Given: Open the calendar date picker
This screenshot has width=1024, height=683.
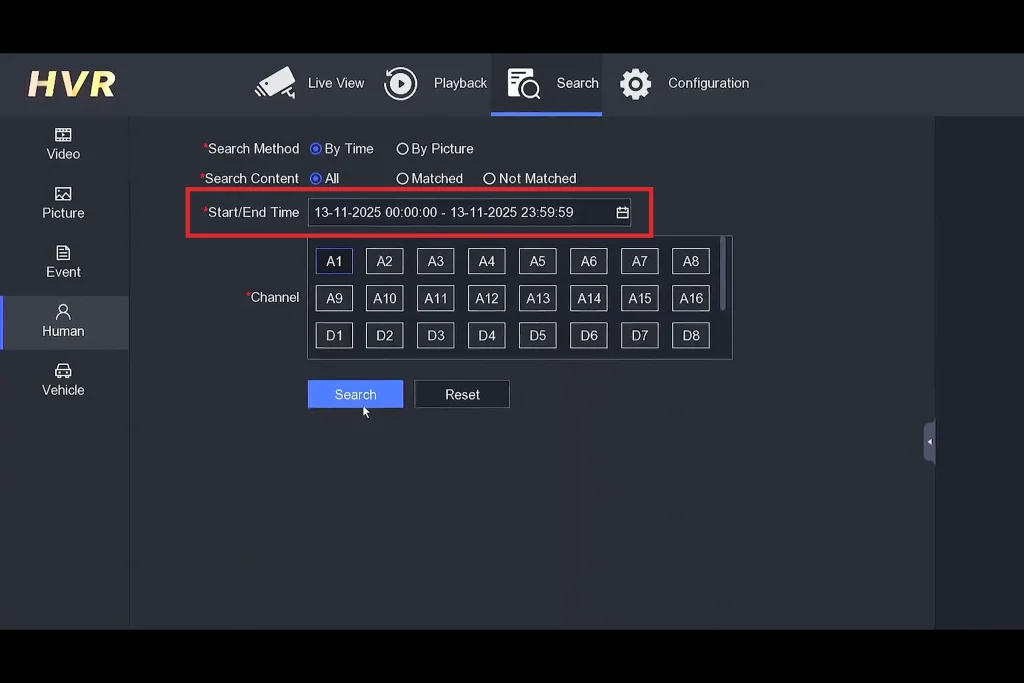Looking at the screenshot, I should tap(621, 212).
